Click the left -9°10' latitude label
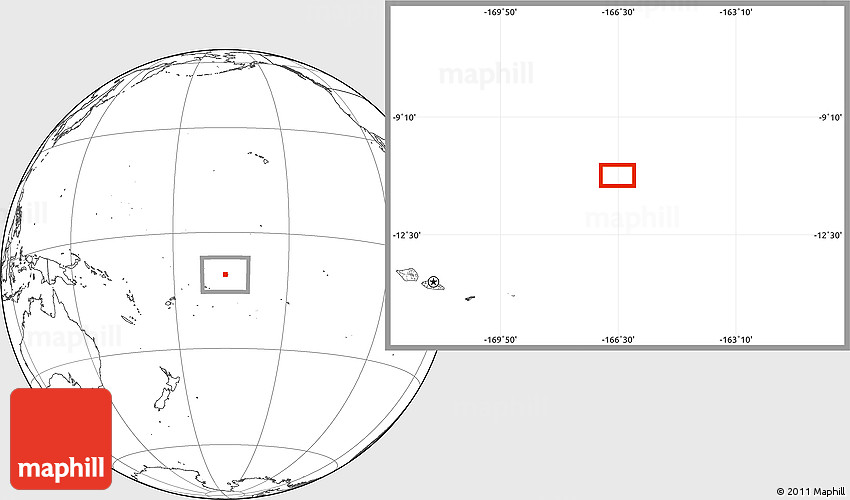The image size is (850, 500). point(404,117)
